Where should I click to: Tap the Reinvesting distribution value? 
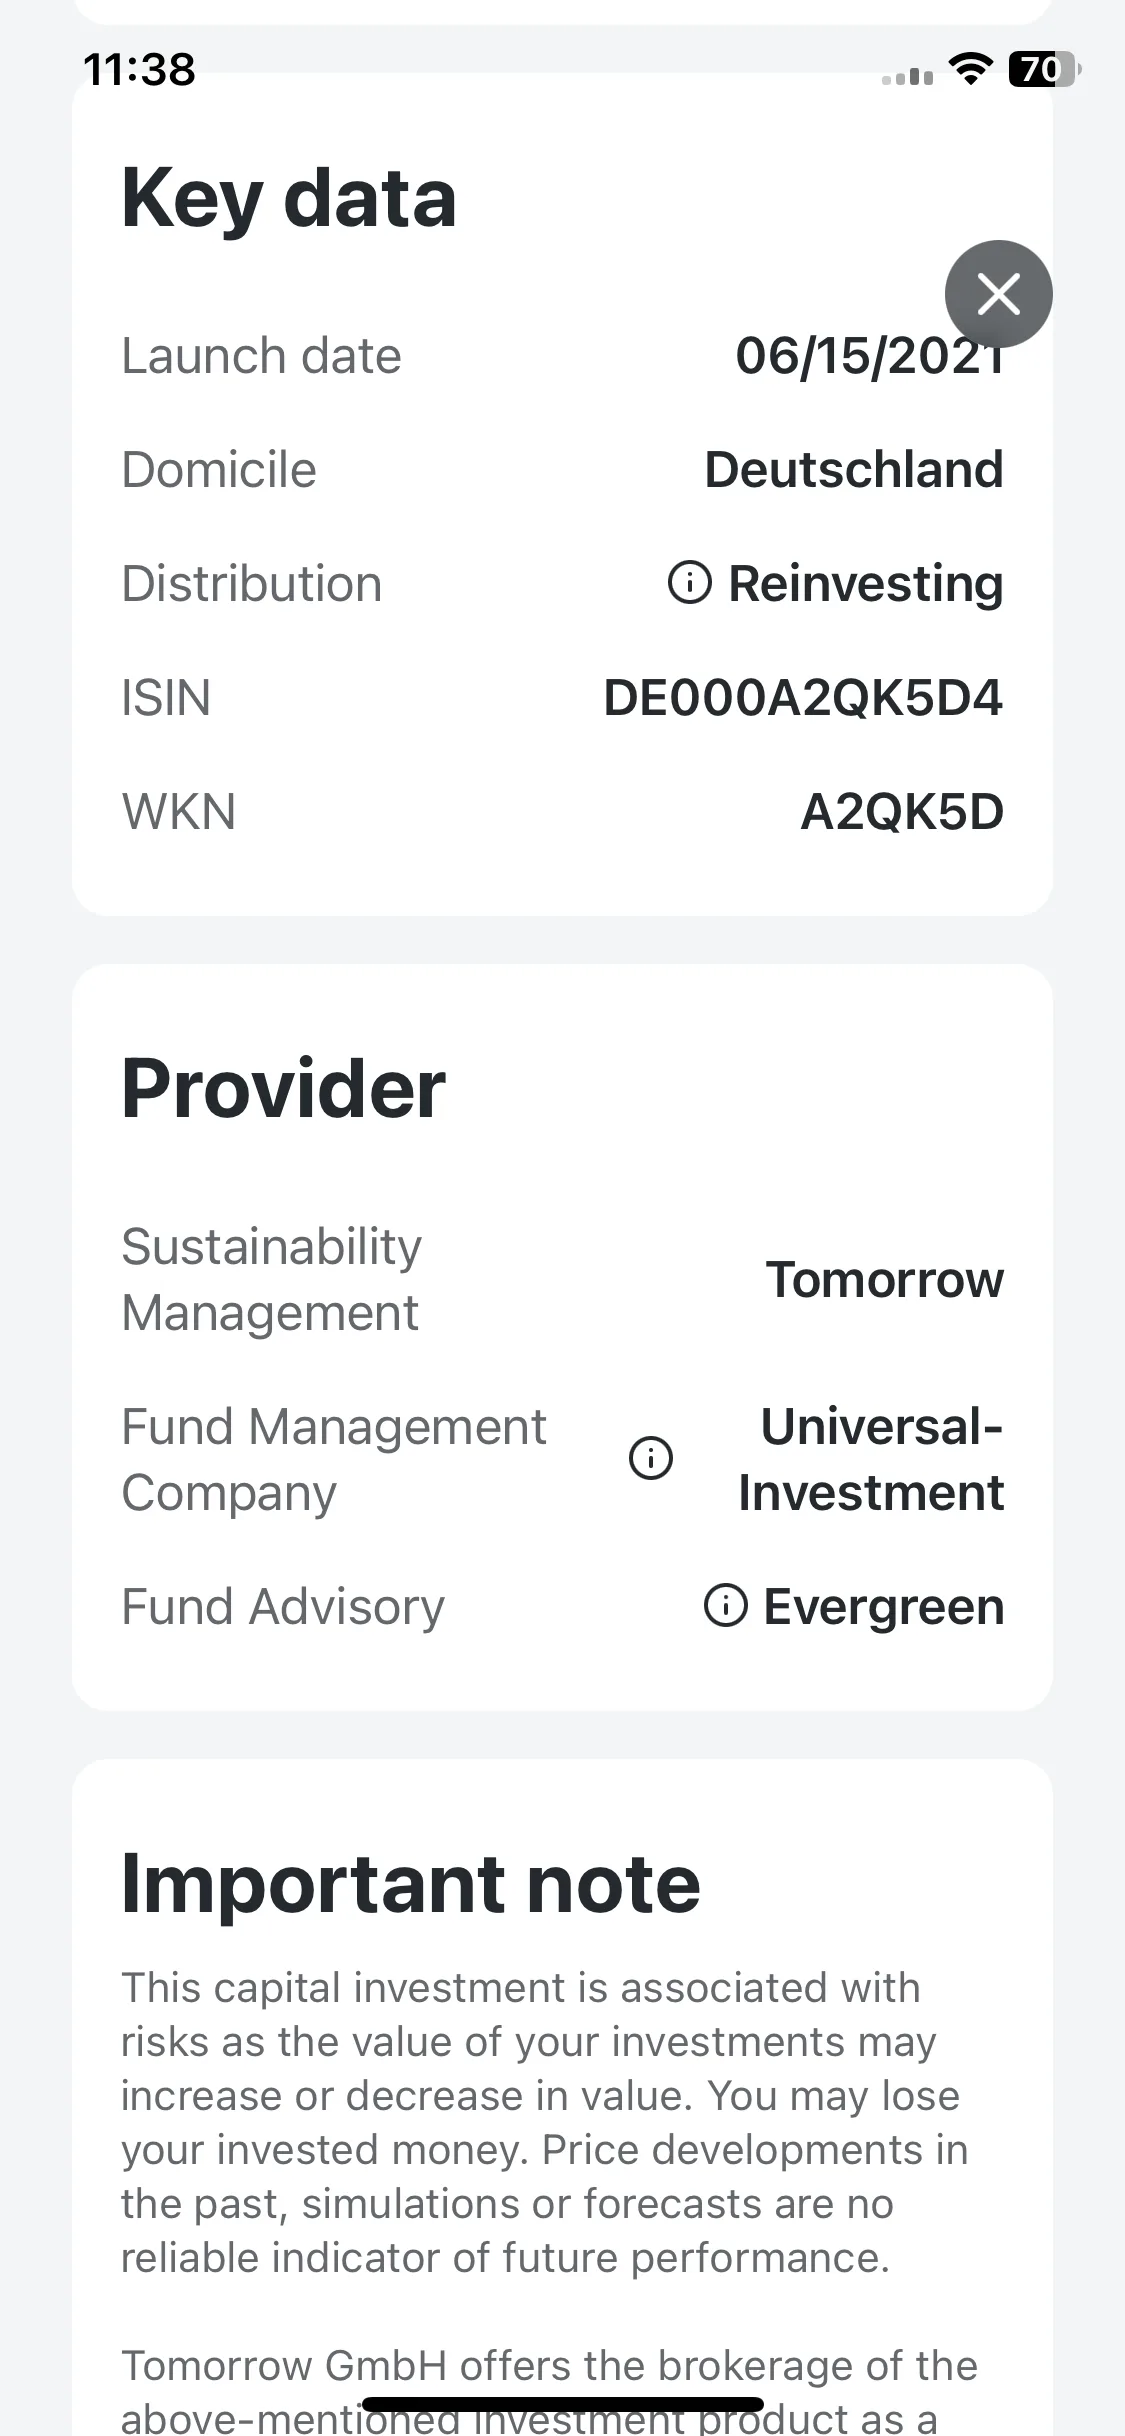click(865, 584)
